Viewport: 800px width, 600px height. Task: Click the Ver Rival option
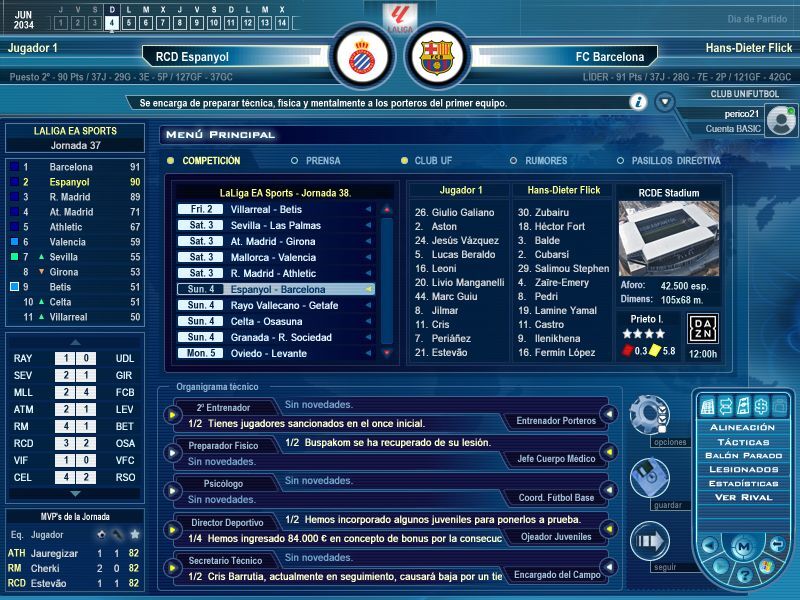(742, 497)
